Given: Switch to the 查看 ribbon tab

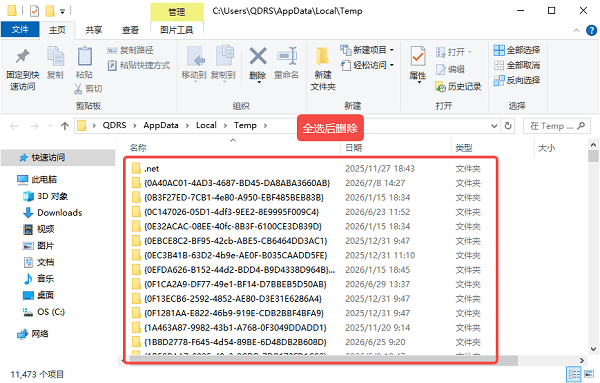Looking at the screenshot, I should coord(130,30).
